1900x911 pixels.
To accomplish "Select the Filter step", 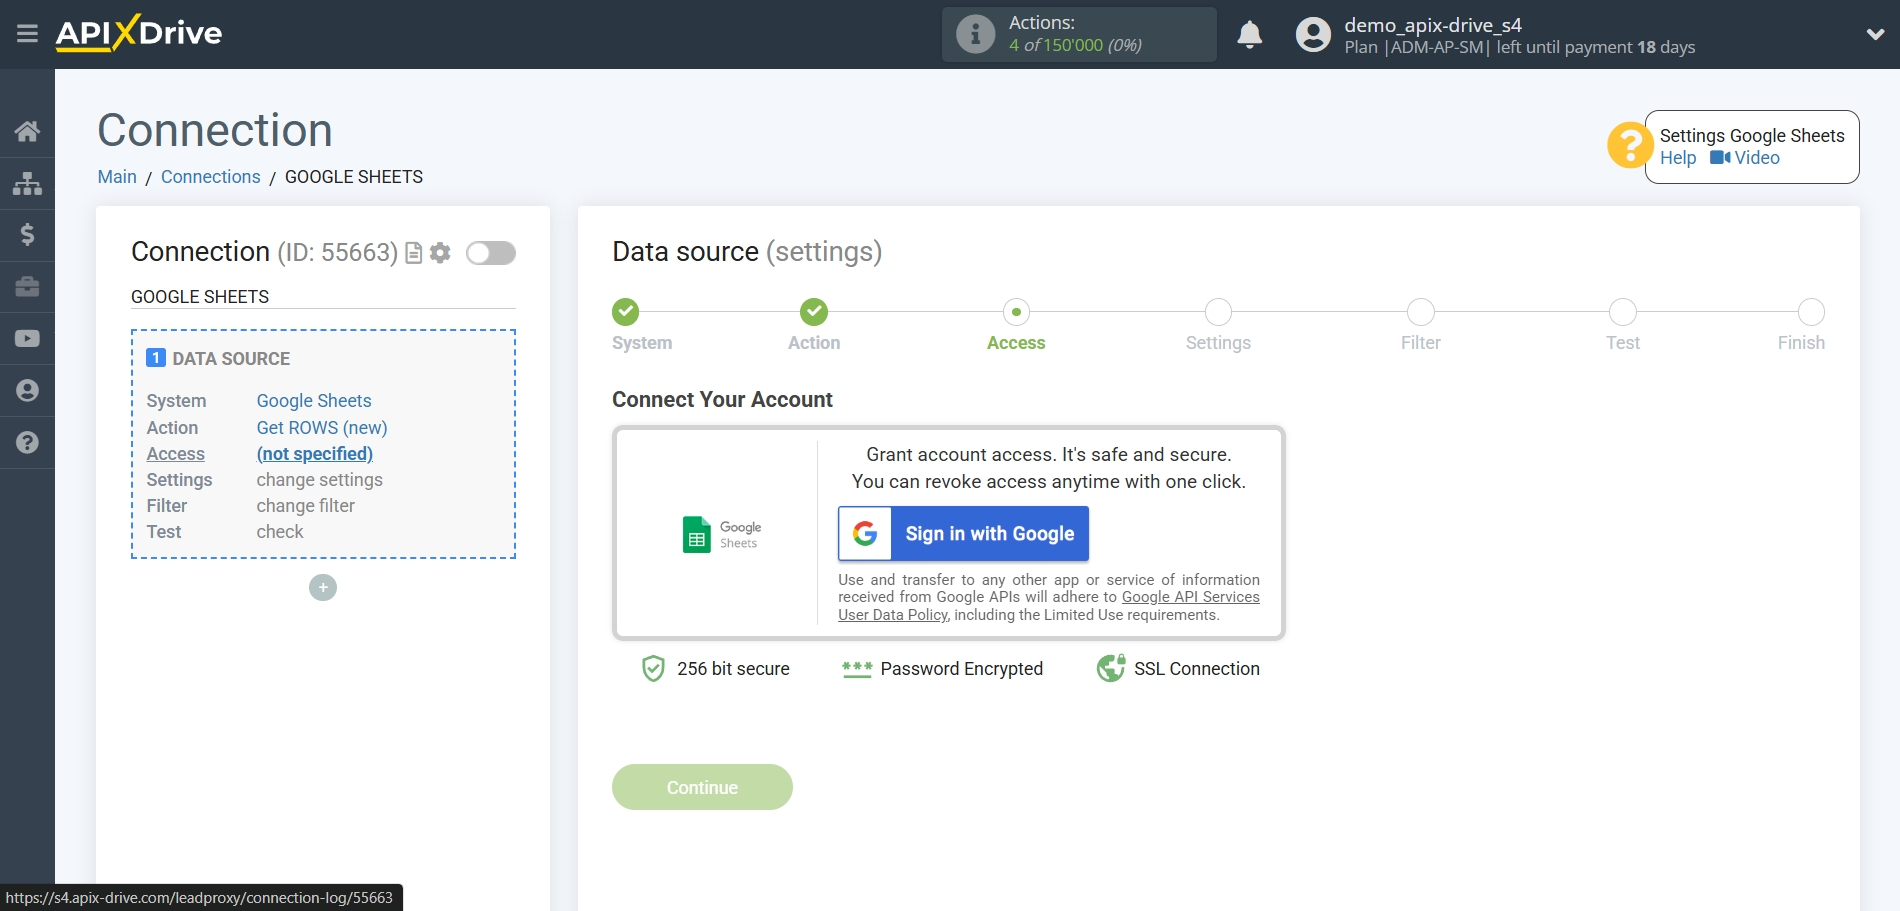I will pyautogui.click(x=1420, y=312).
